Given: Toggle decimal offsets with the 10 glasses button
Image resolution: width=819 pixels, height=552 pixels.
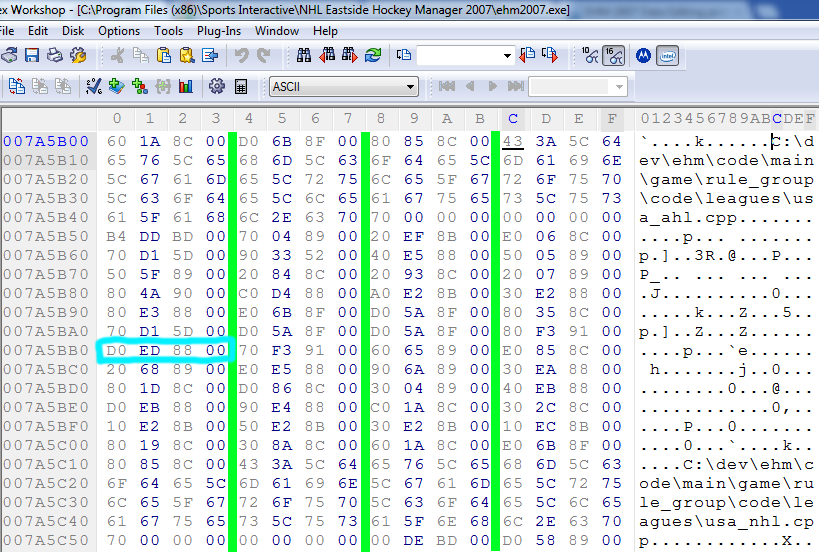Looking at the screenshot, I should [x=590, y=55].
